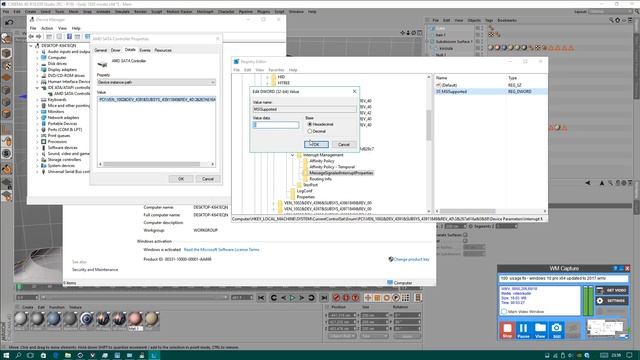The width and height of the screenshot is (640, 360).
Task: Select the pink material sphere
Action: [x=135, y=319]
